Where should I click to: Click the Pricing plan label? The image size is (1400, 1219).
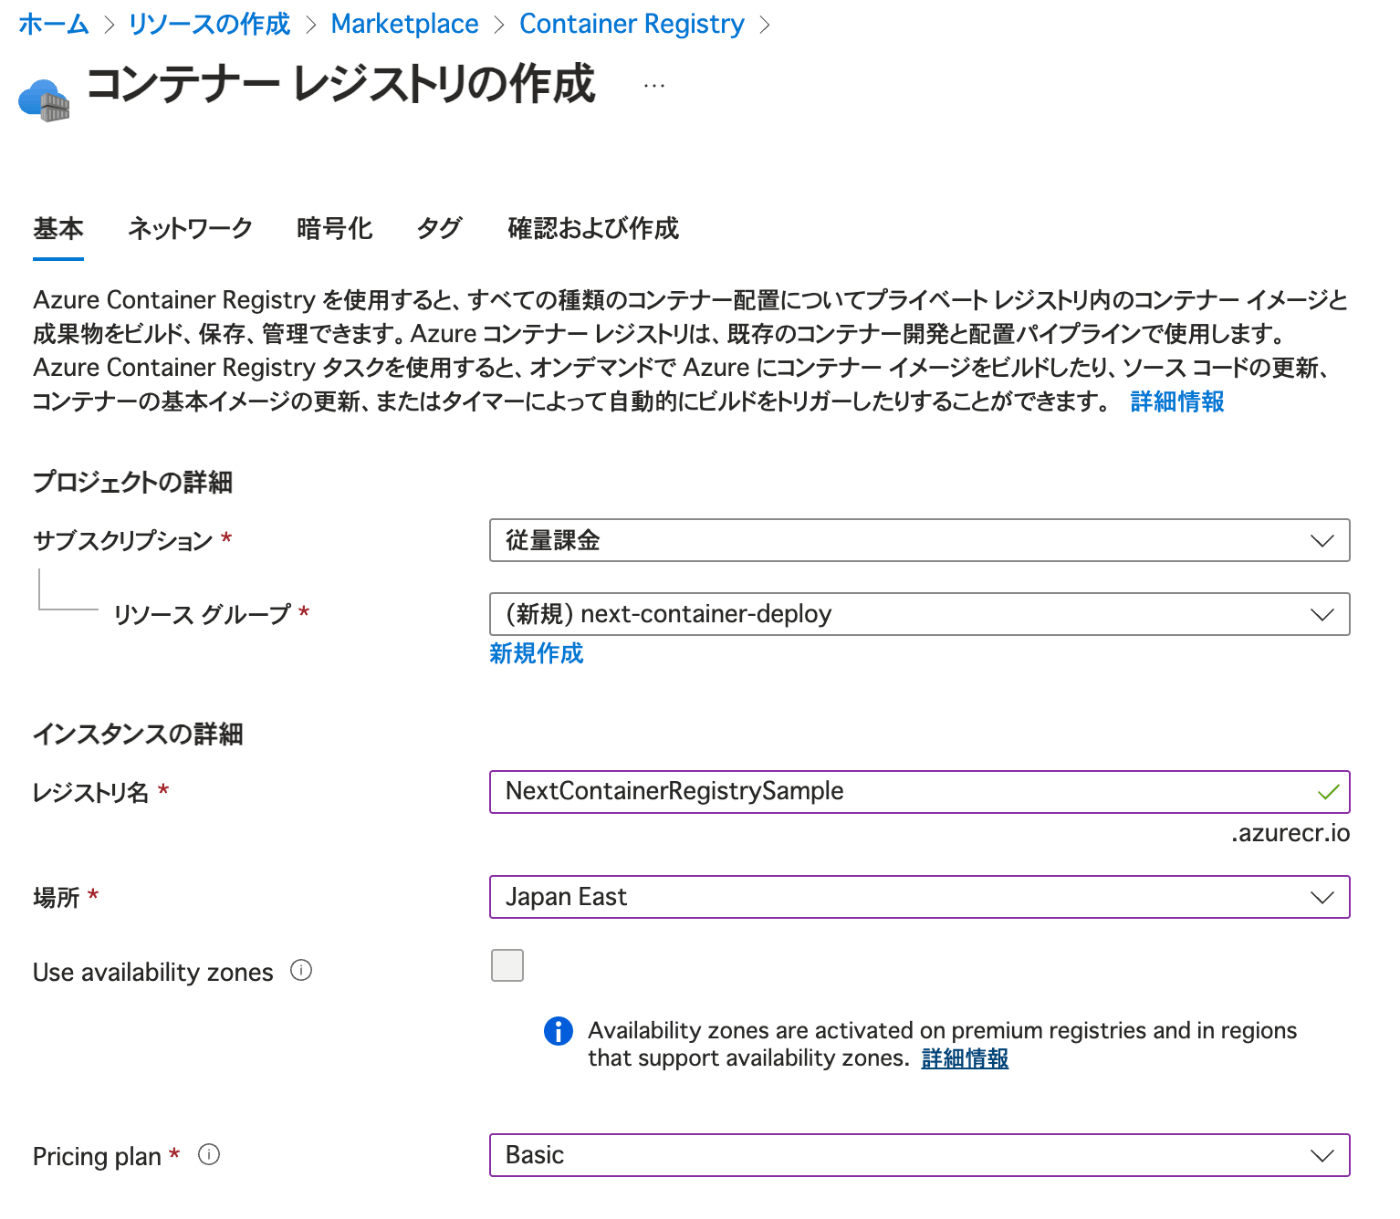97,1156
